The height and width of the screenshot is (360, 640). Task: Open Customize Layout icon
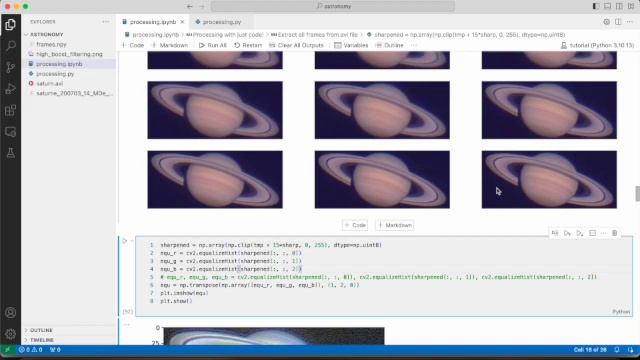click(631, 6)
